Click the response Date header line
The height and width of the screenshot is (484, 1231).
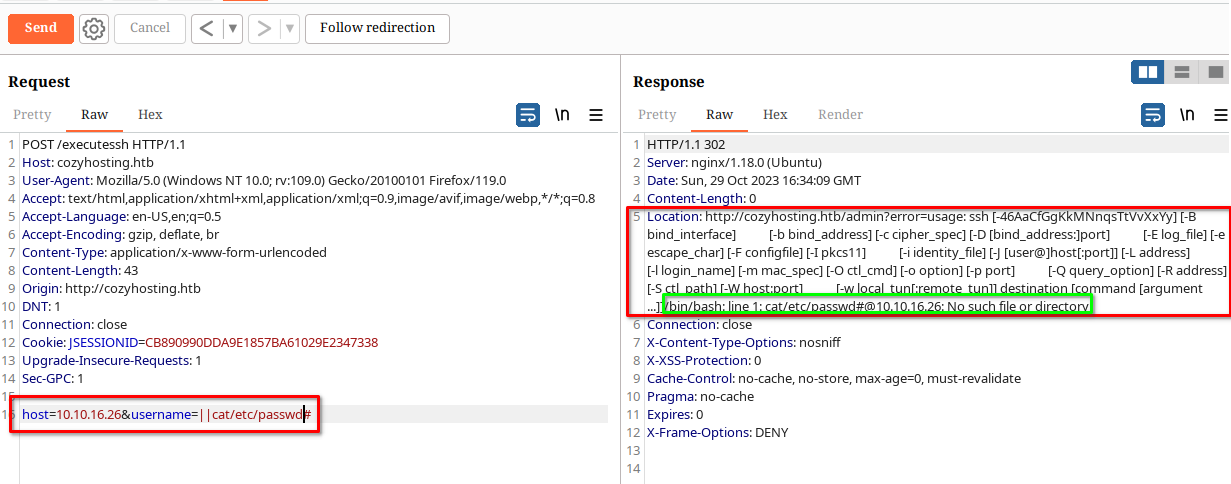tap(754, 180)
